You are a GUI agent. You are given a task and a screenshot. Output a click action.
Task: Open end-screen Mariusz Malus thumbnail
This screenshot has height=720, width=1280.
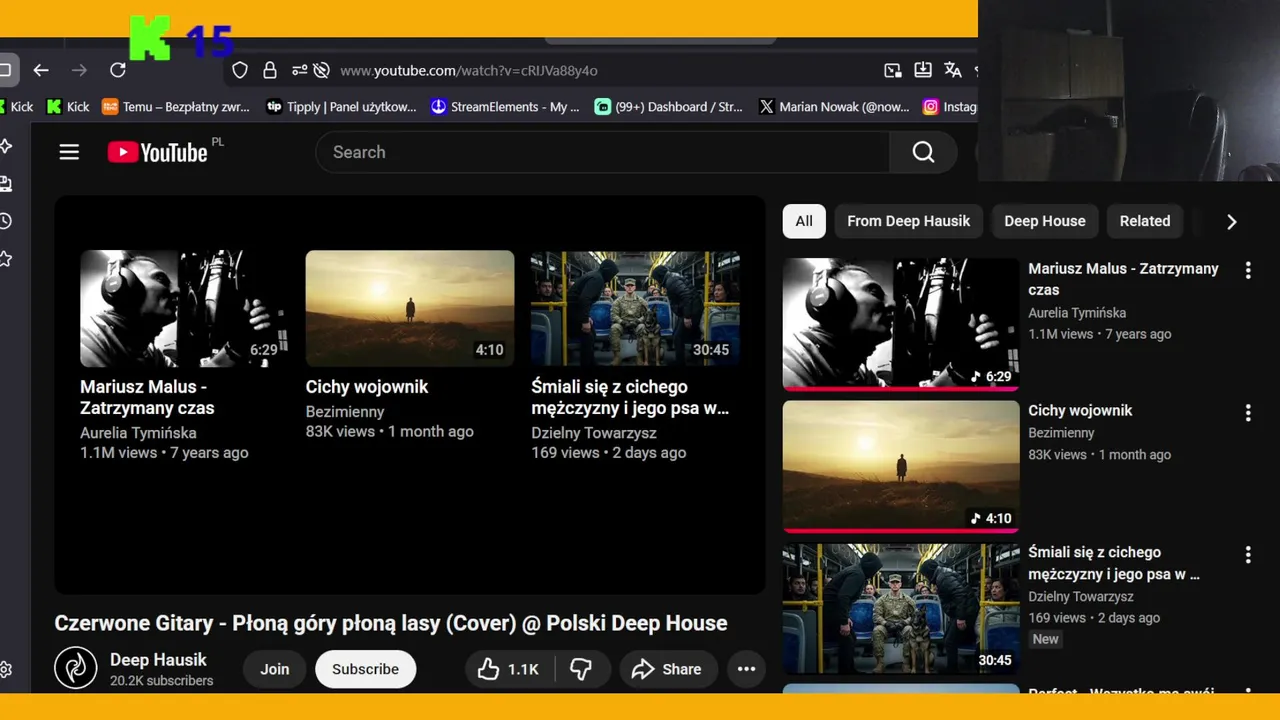[184, 308]
